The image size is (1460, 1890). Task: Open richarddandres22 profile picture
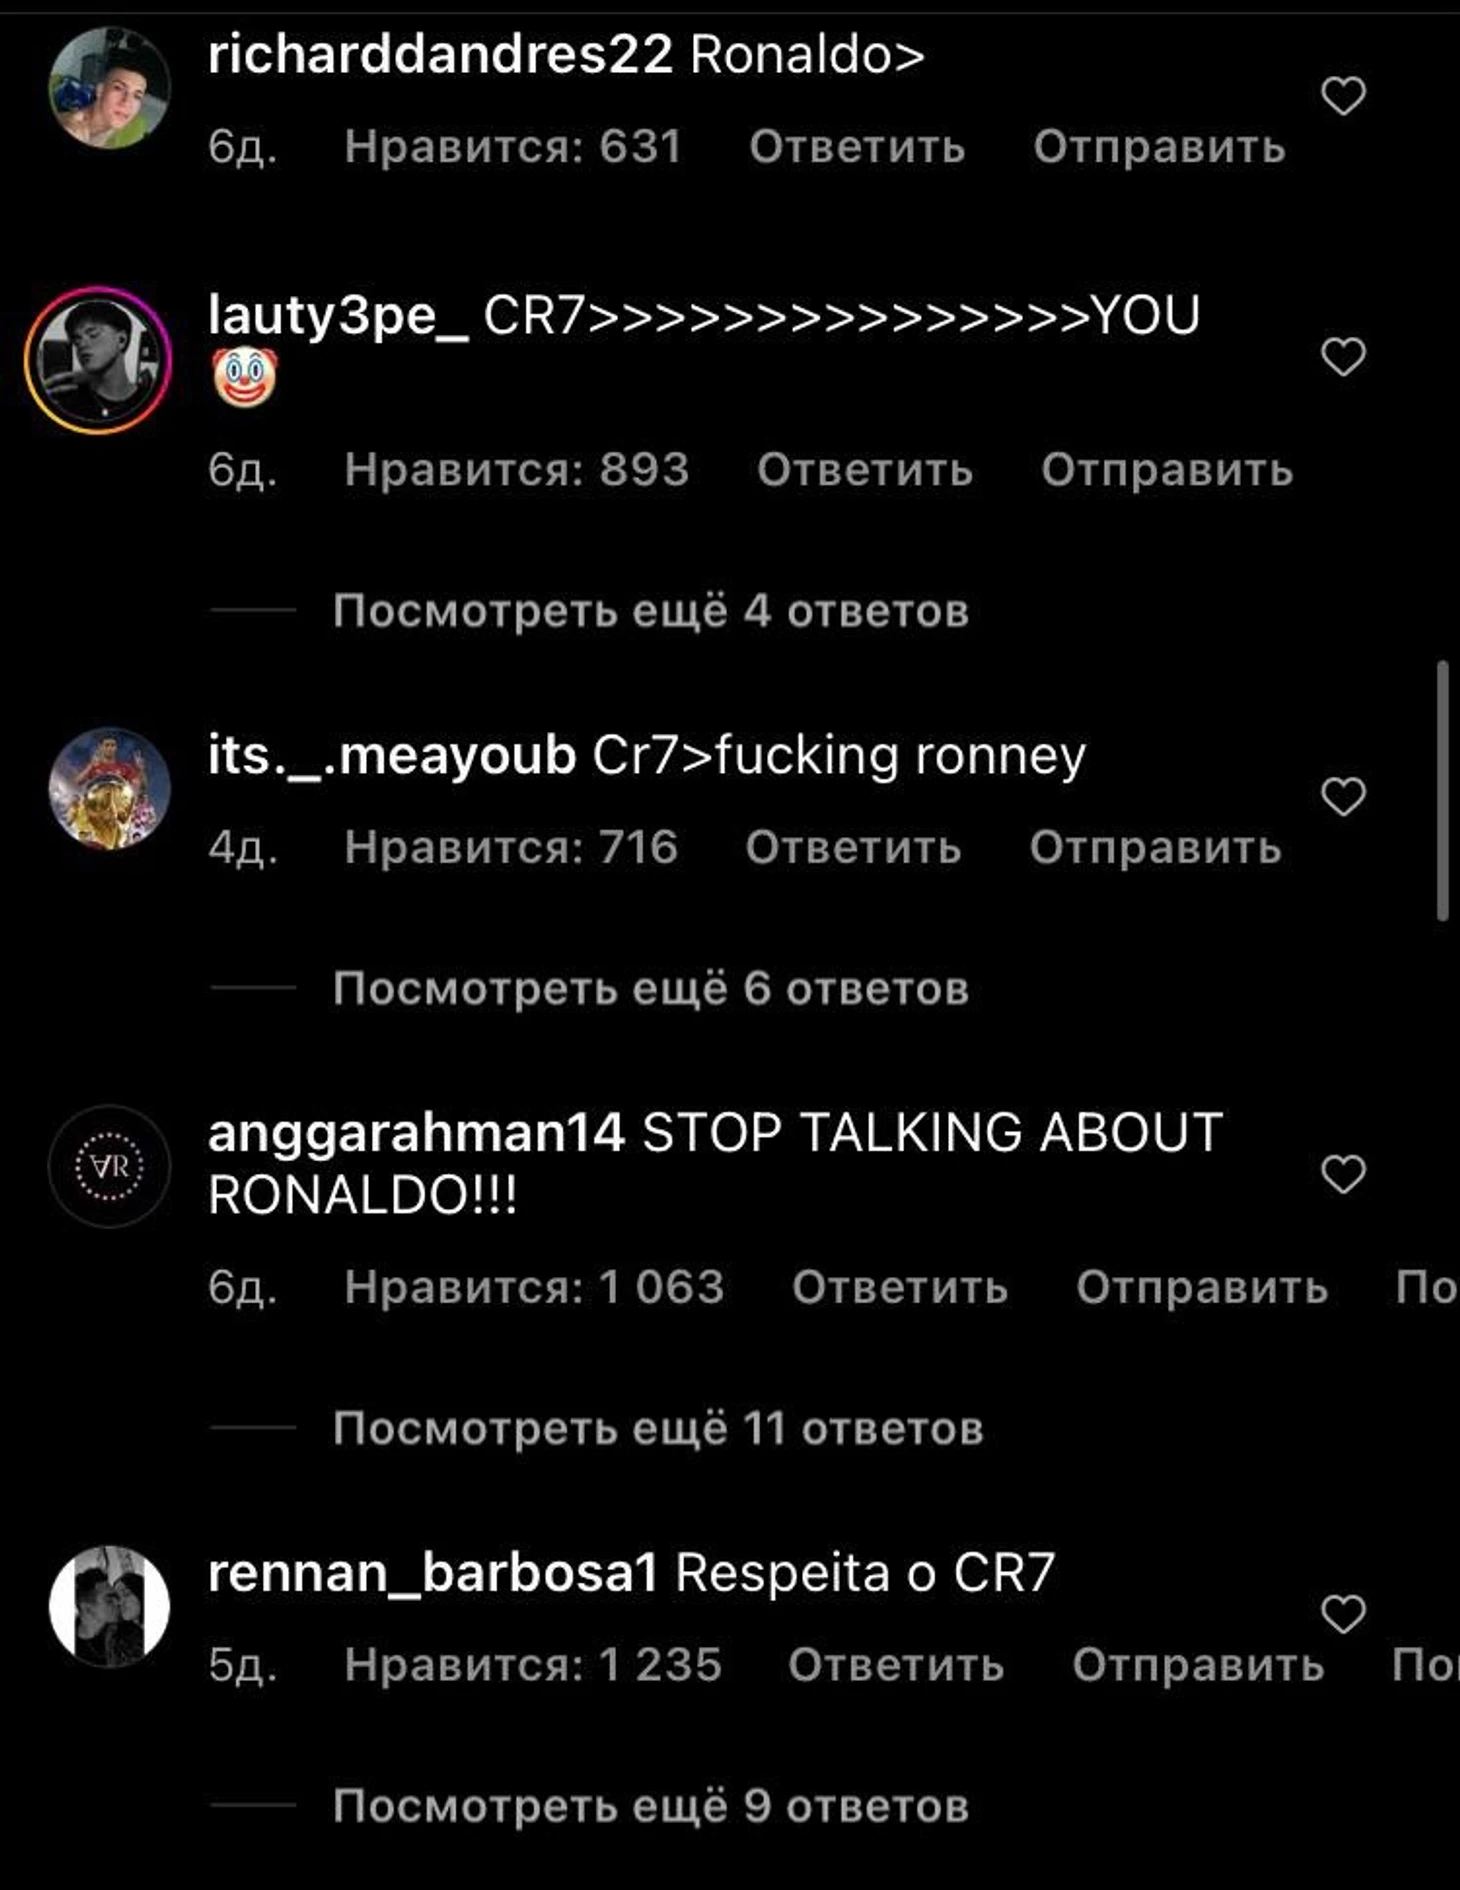pyautogui.click(x=109, y=88)
